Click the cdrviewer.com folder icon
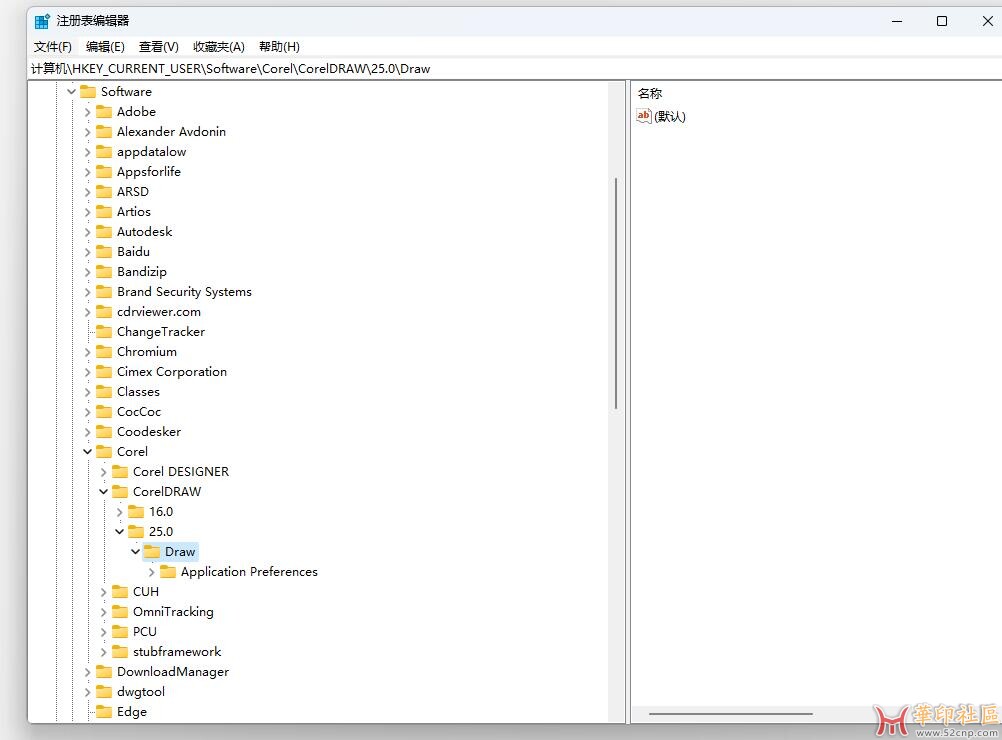The image size is (1002, 740). (104, 312)
